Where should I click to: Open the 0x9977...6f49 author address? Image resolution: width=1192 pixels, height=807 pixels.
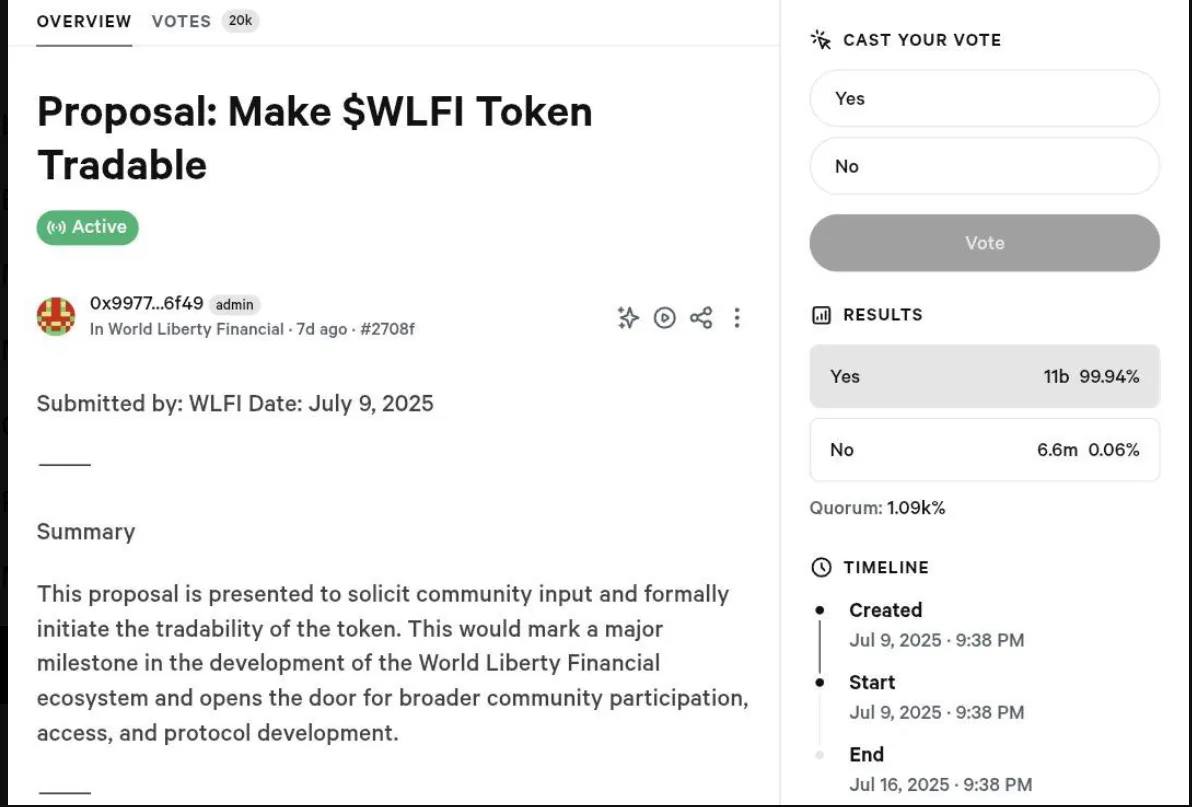(x=146, y=303)
